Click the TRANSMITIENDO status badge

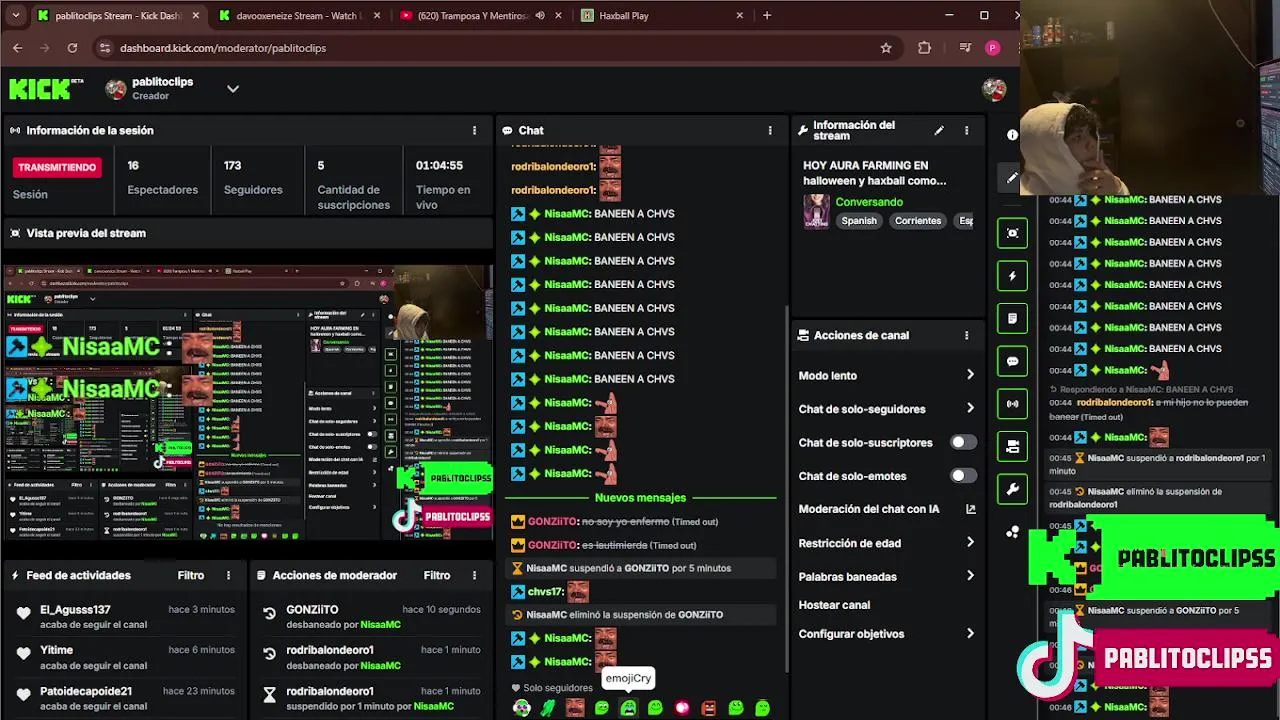(57, 168)
